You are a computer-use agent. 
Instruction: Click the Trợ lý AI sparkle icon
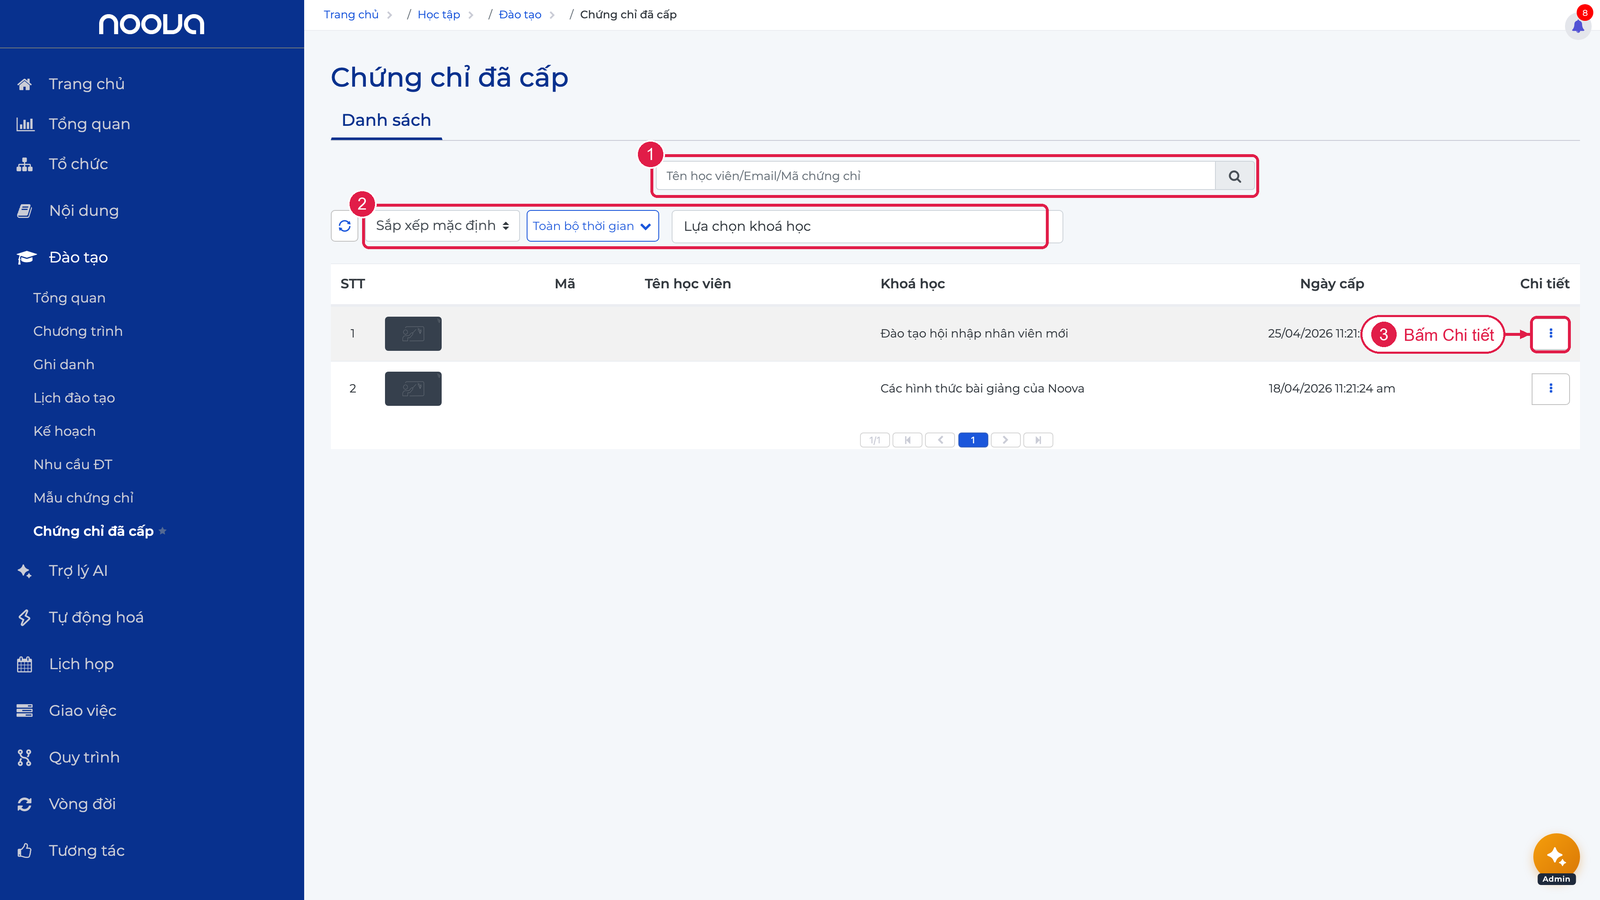pyautogui.click(x=25, y=571)
